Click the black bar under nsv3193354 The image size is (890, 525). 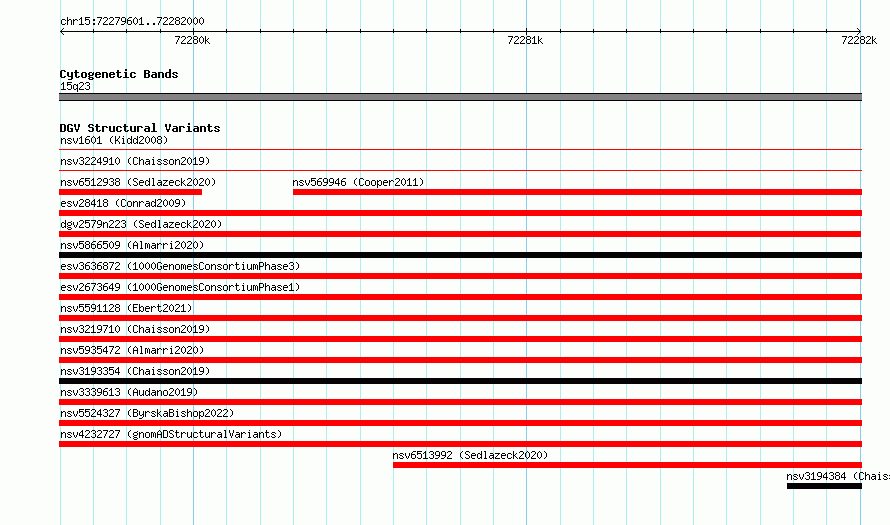point(460,381)
